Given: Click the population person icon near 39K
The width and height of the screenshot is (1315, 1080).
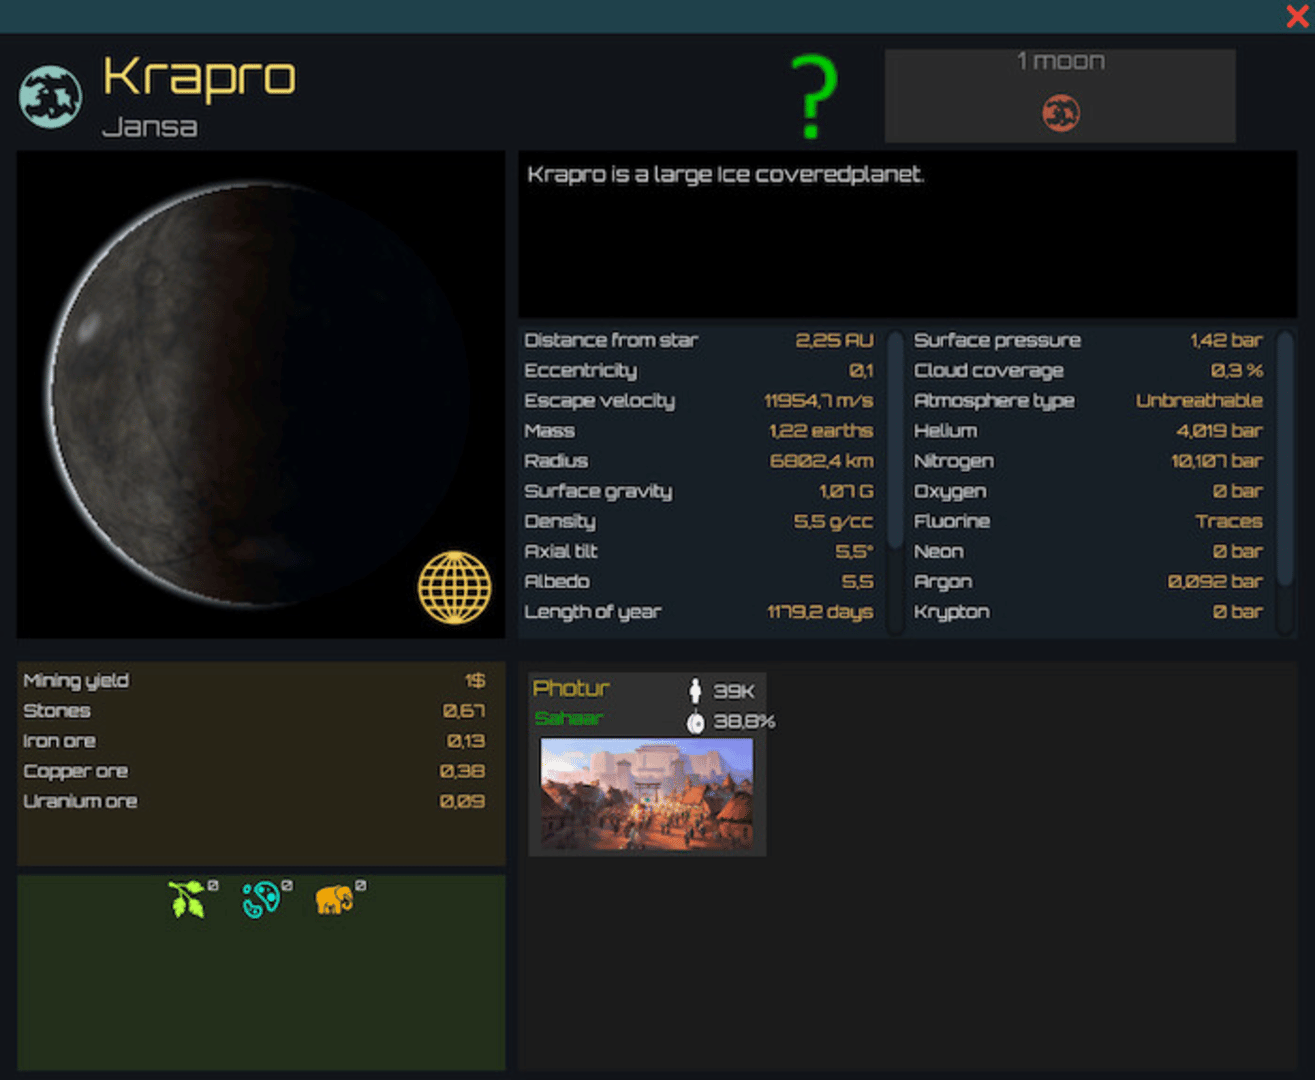Looking at the screenshot, I should (695, 690).
